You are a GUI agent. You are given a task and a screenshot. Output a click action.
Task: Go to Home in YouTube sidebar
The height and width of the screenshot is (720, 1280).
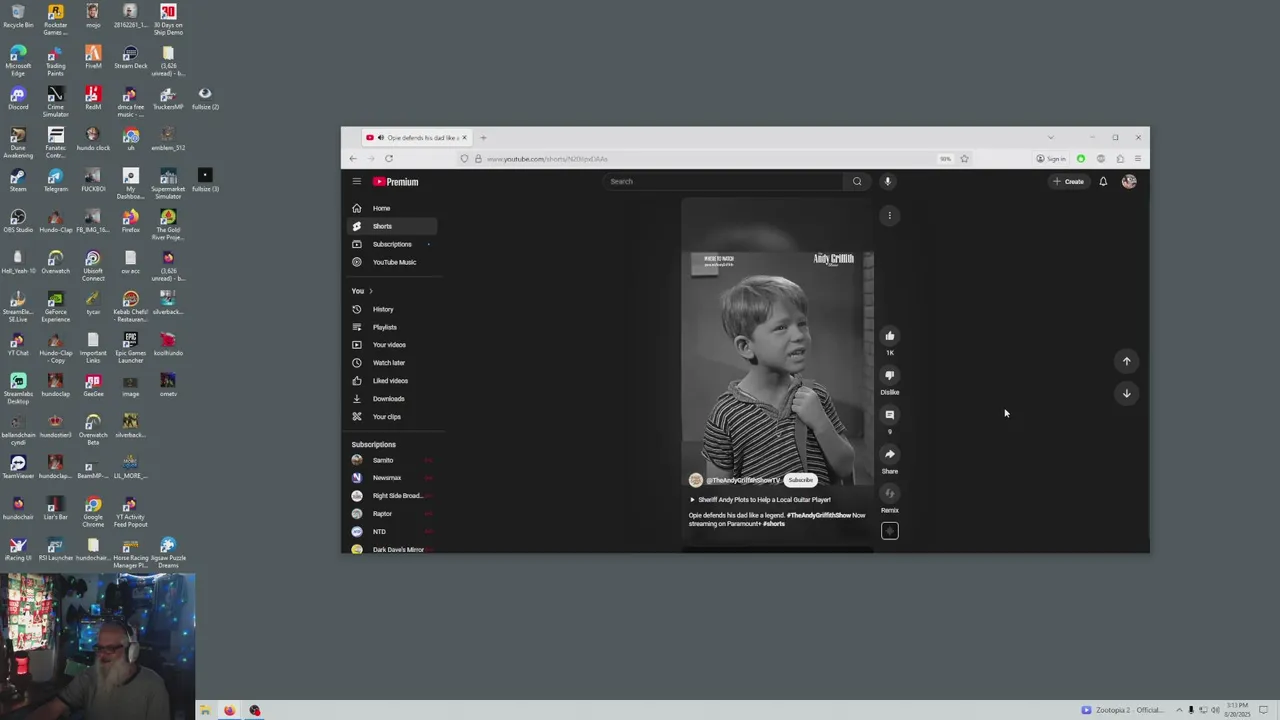click(392, 208)
